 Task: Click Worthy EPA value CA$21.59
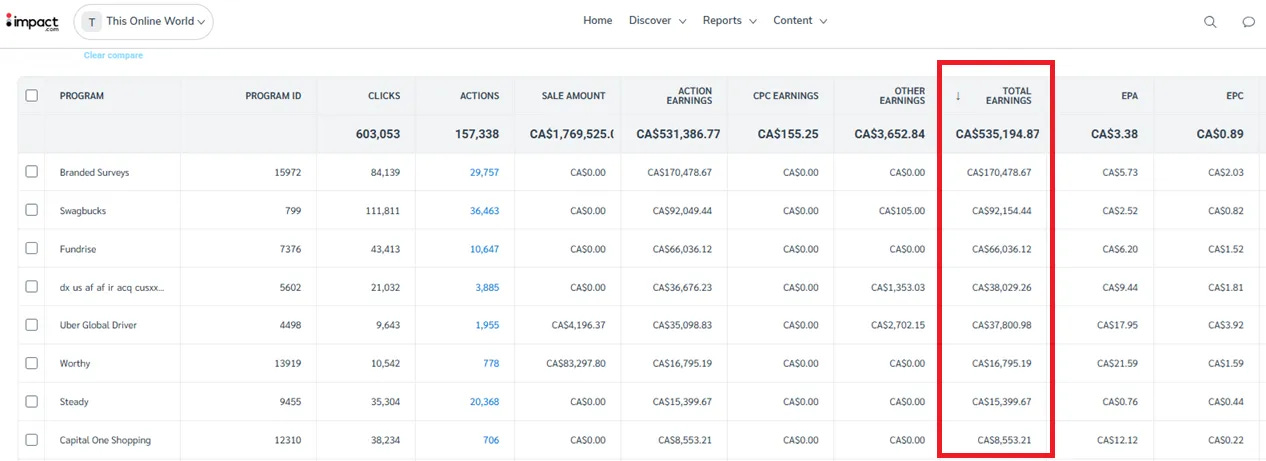1117,364
